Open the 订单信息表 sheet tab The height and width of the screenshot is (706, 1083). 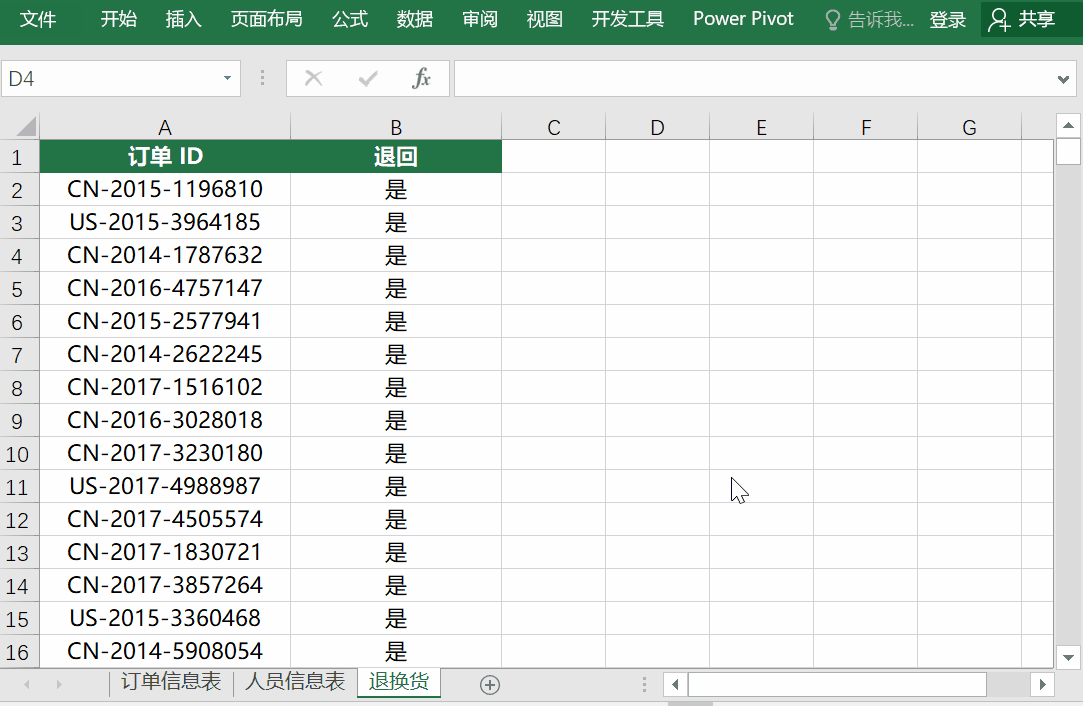pyautogui.click(x=171, y=682)
